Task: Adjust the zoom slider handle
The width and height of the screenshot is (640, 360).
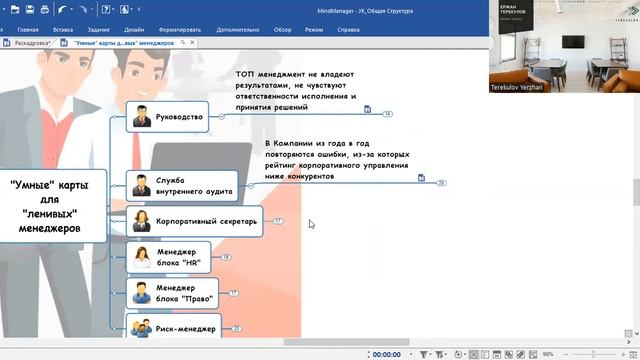Action: pyautogui.click(x=593, y=355)
